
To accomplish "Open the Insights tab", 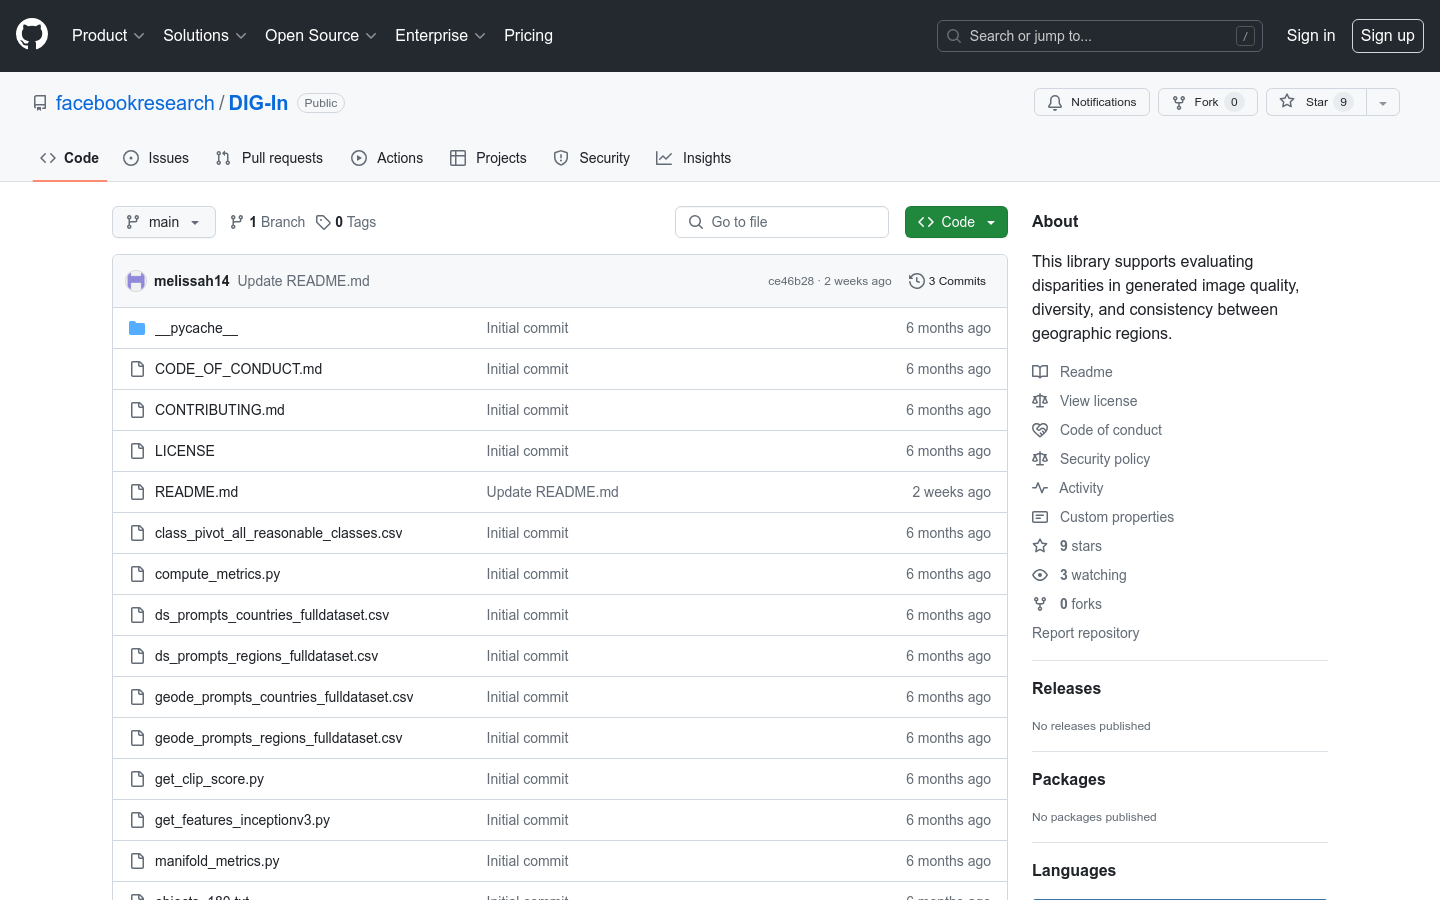I will coord(693,158).
